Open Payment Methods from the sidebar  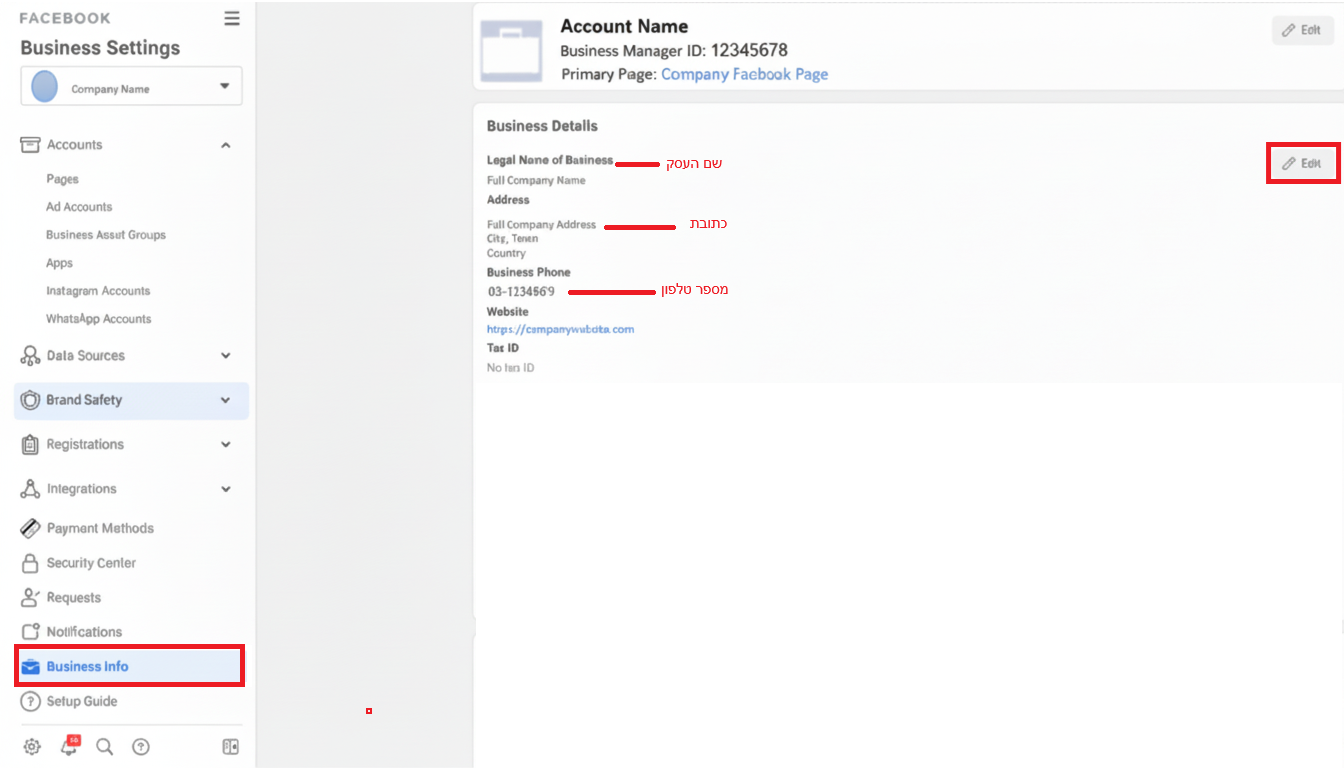(x=99, y=528)
